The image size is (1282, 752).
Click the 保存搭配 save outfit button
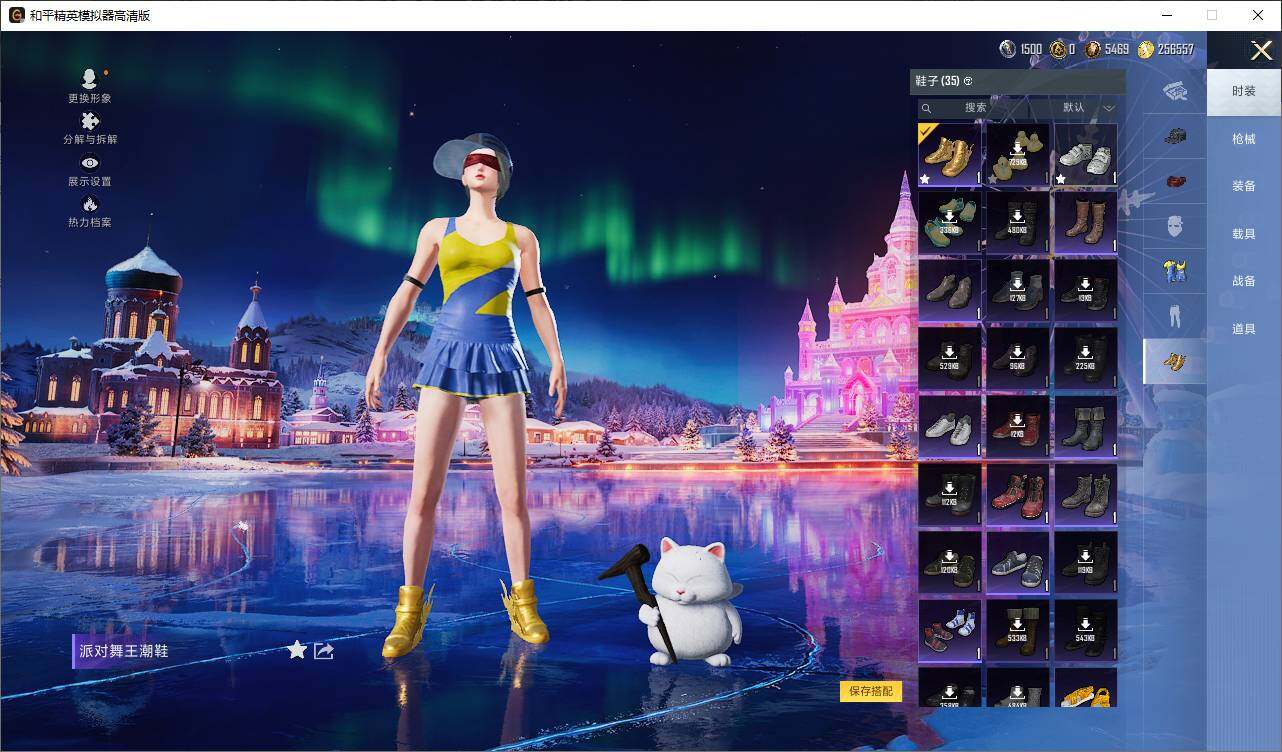871,691
